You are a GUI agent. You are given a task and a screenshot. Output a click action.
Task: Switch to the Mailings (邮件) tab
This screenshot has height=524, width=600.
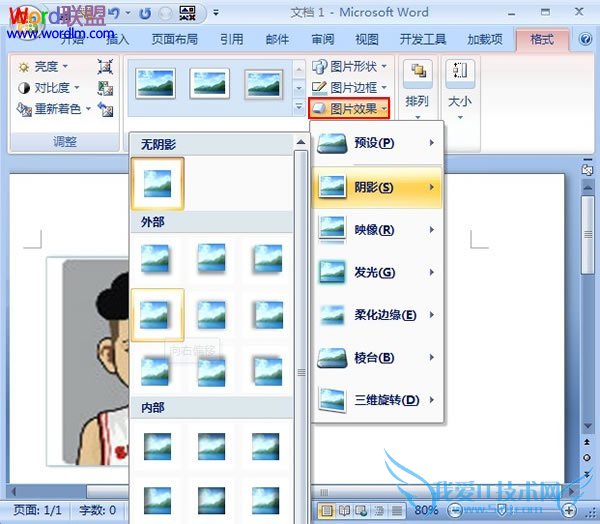[277, 39]
